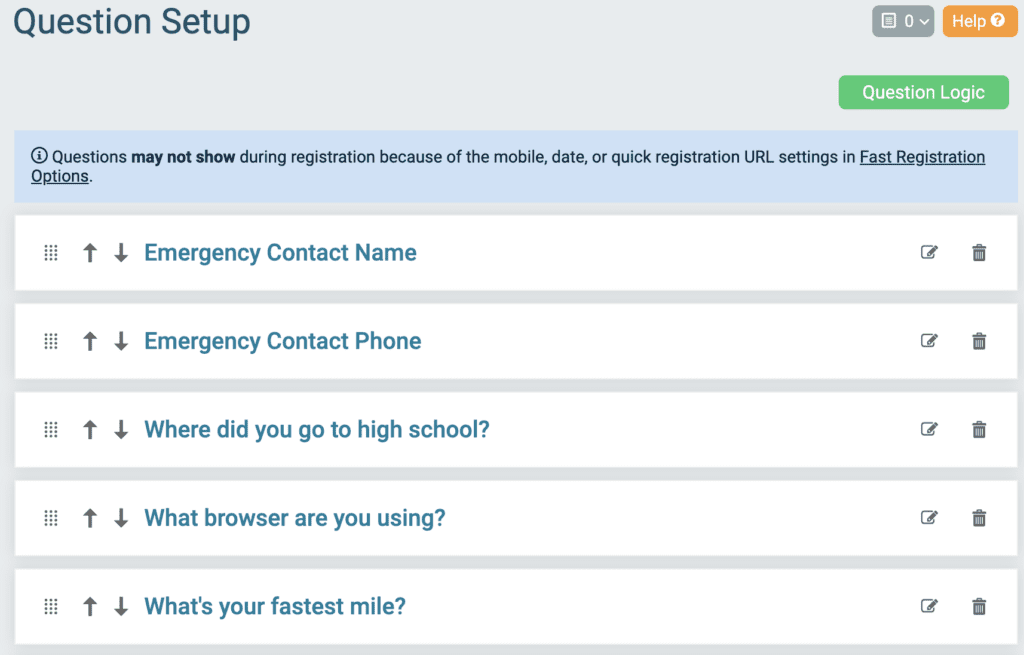Delete the Emergency Contact Name question
The image size is (1024, 655).
tap(978, 252)
